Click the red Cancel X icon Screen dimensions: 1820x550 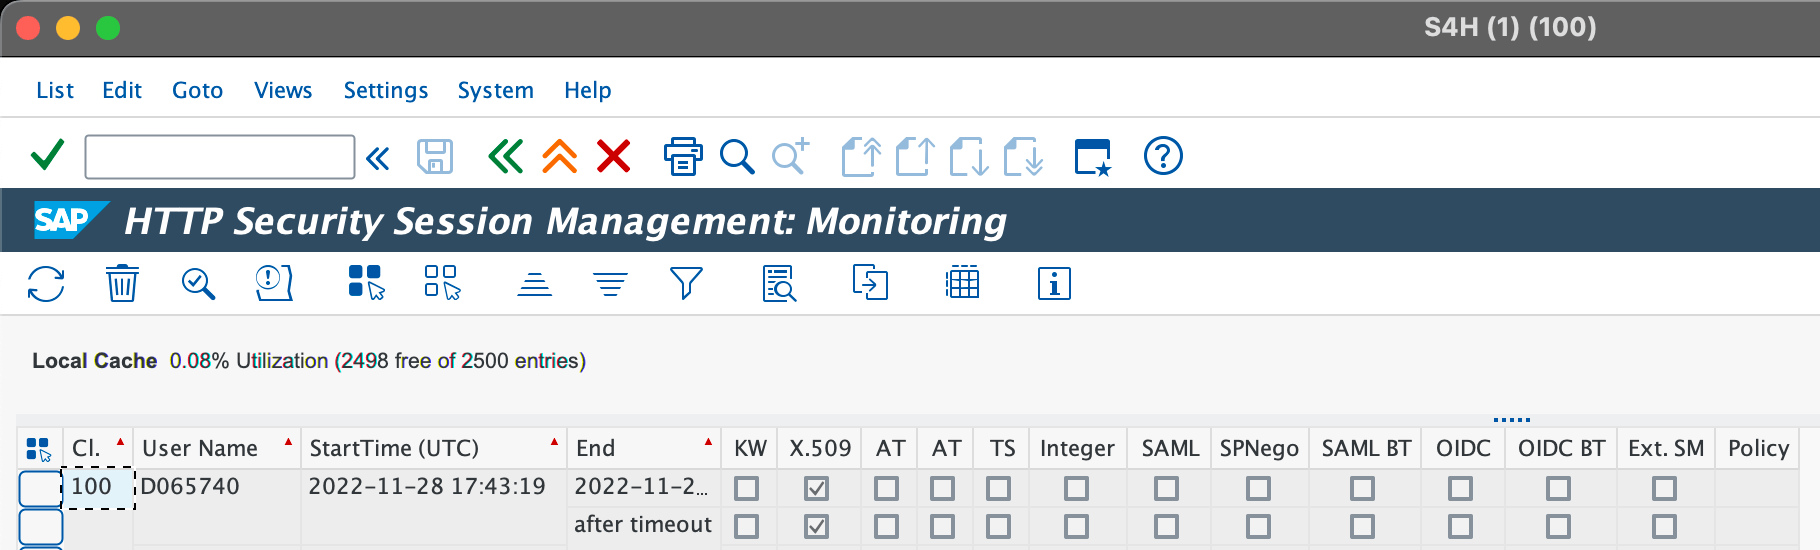613,157
